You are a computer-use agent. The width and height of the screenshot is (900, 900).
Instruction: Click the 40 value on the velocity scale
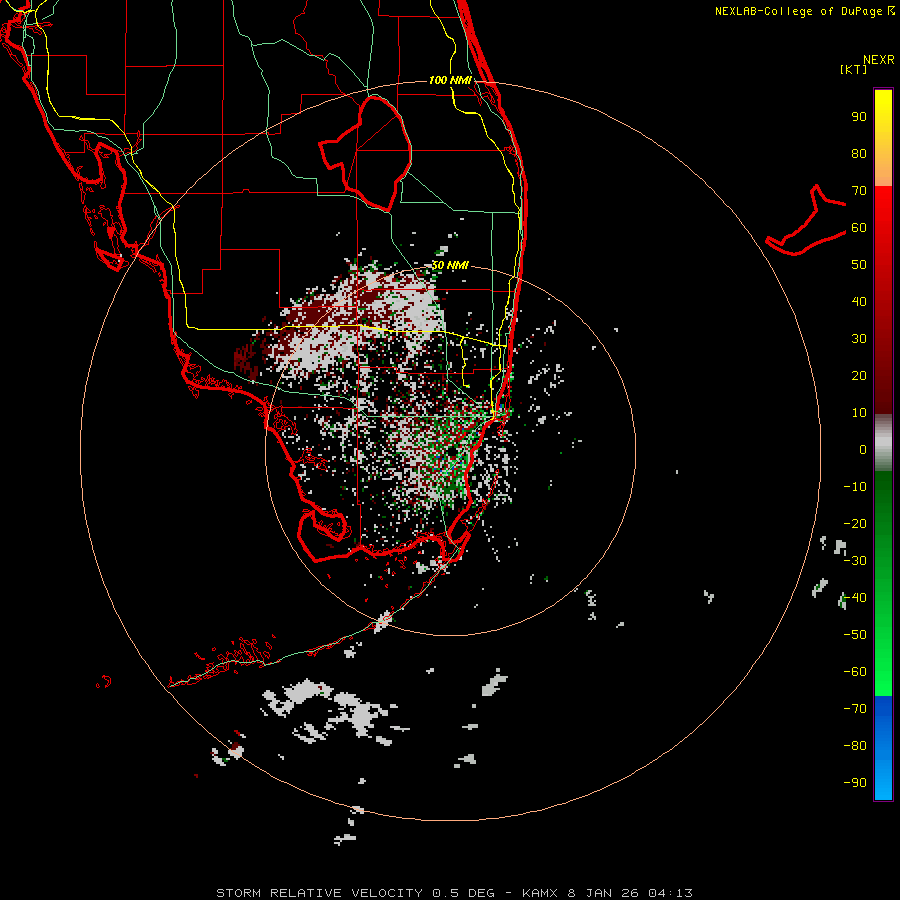pyautogui.click(x=859, y=302)
